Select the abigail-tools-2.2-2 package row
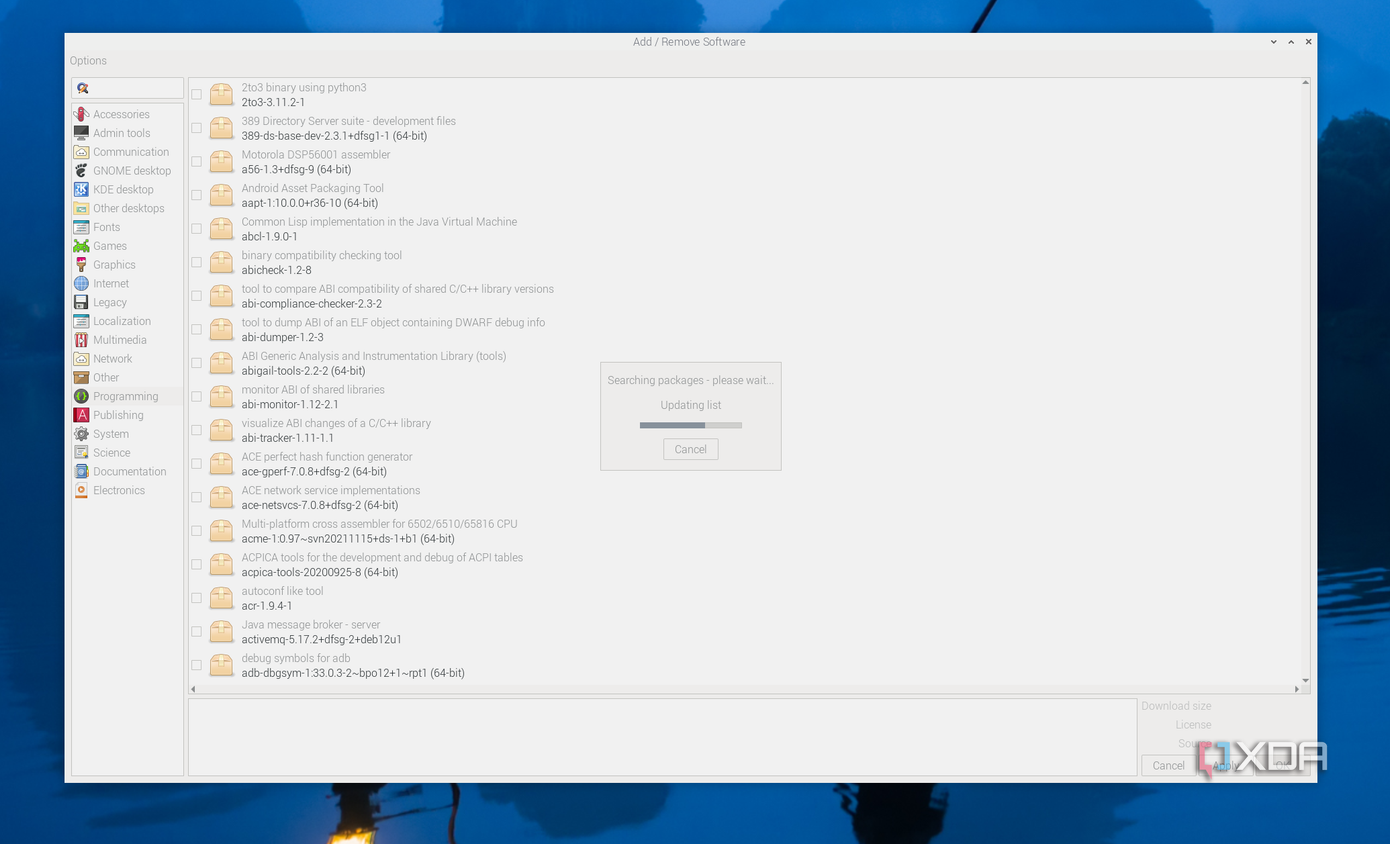 click(x=745, y=363)
